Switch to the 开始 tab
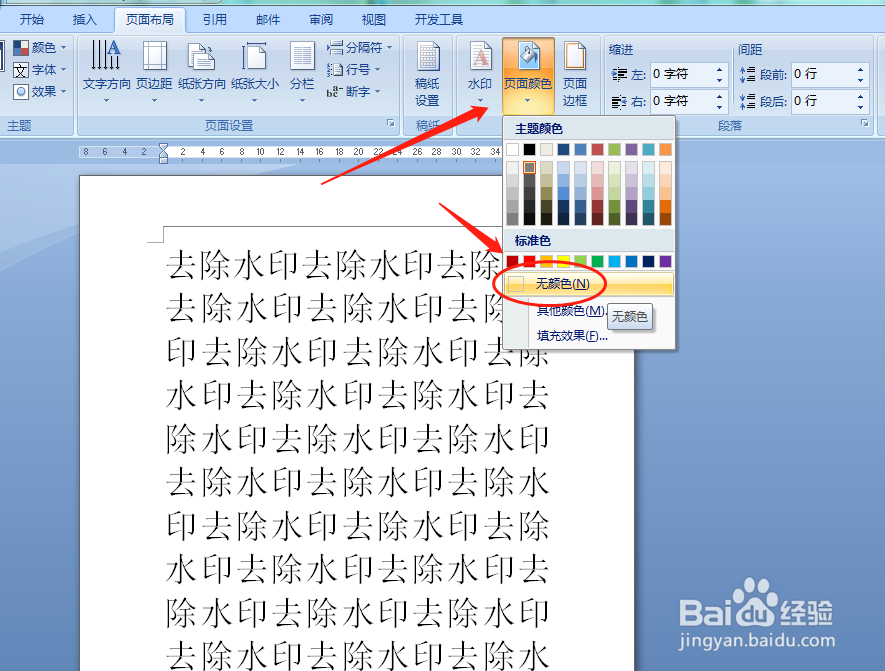 tap(32, 20)
